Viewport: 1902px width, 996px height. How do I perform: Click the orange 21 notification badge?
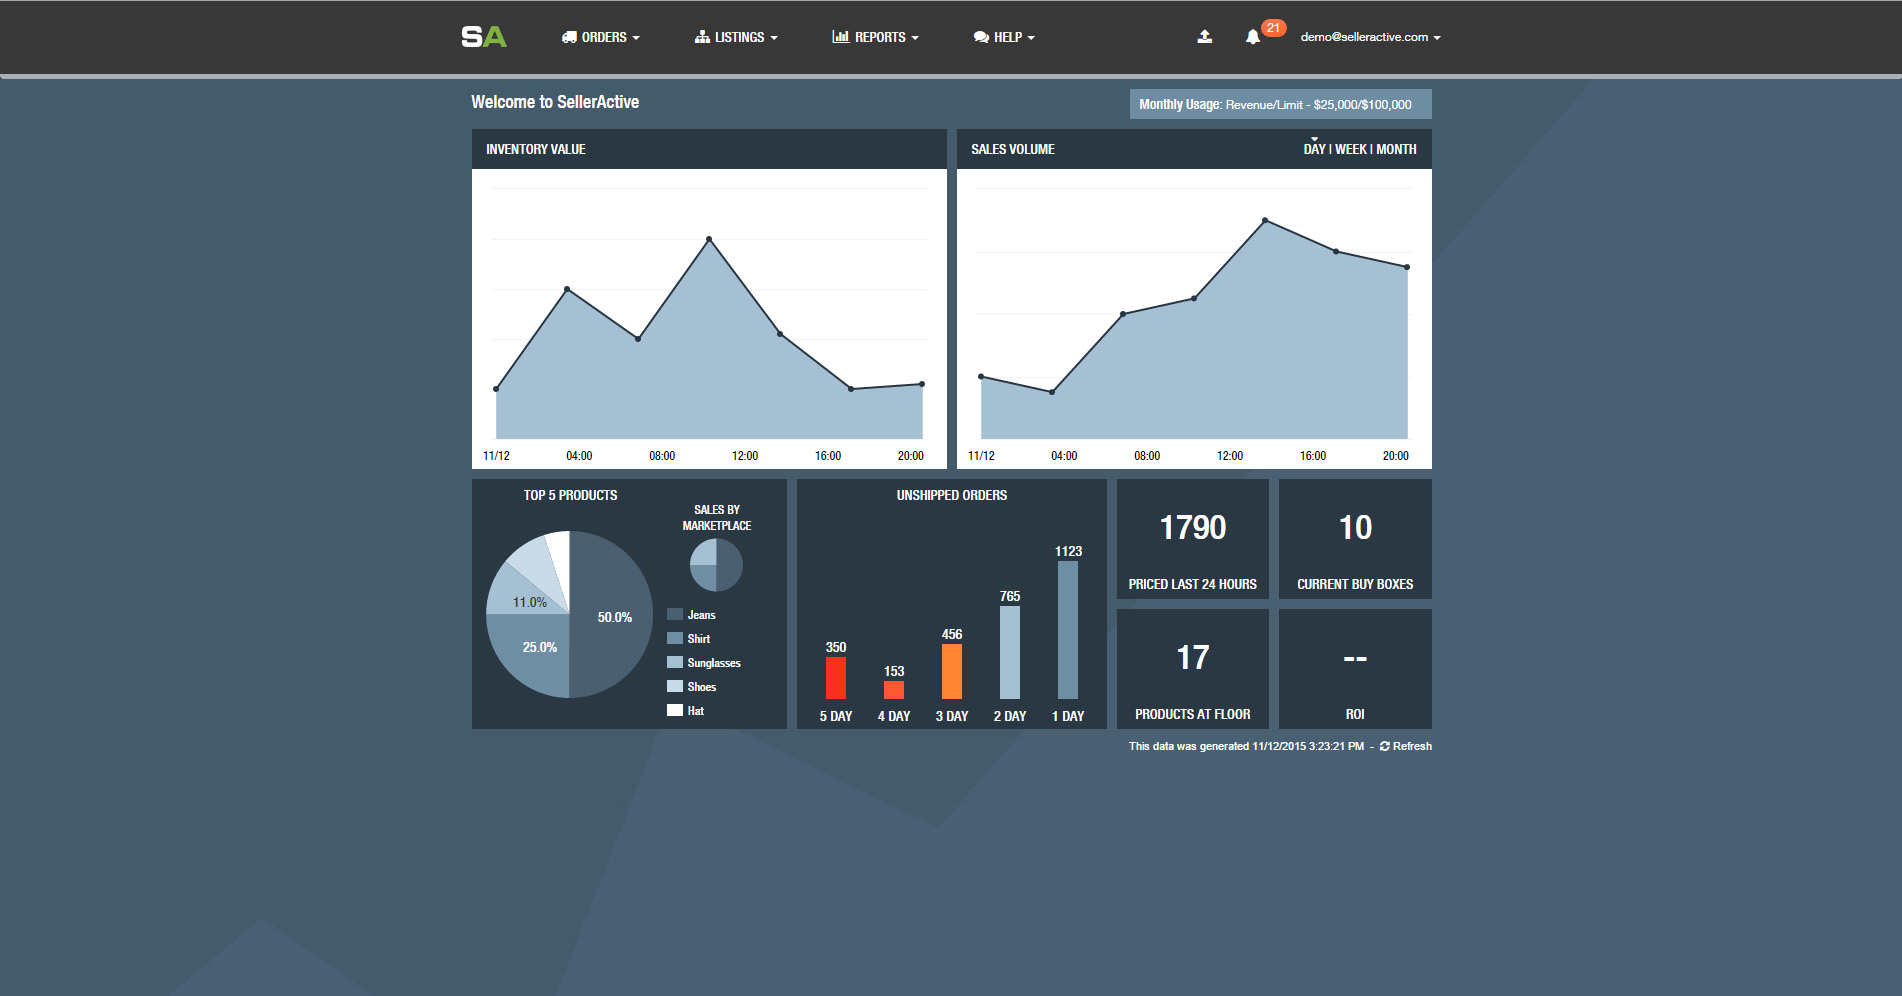(x=1273, y=28)
